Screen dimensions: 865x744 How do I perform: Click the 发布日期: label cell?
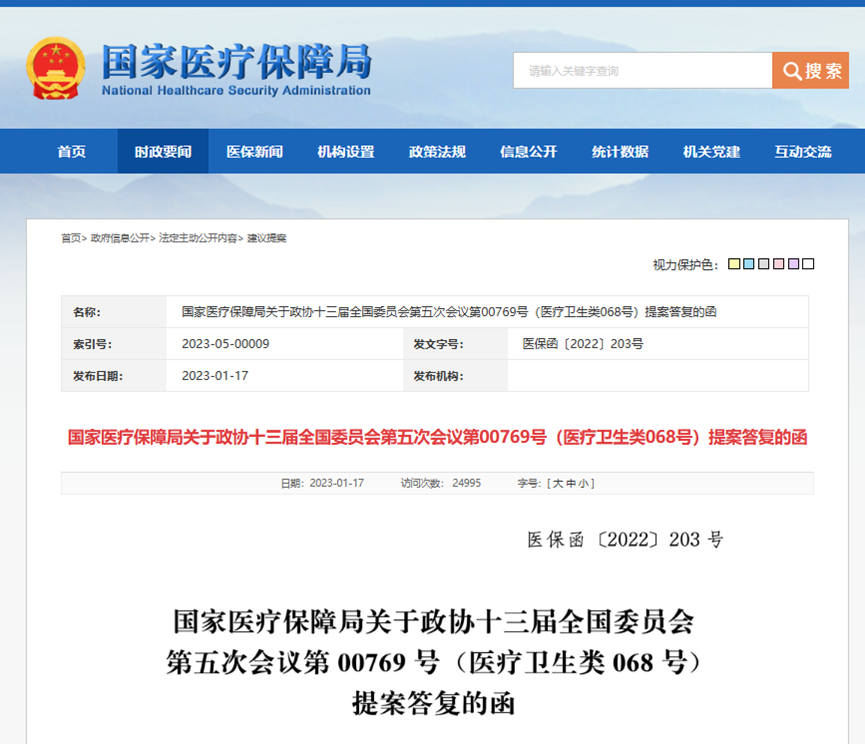tap(114, 376)
